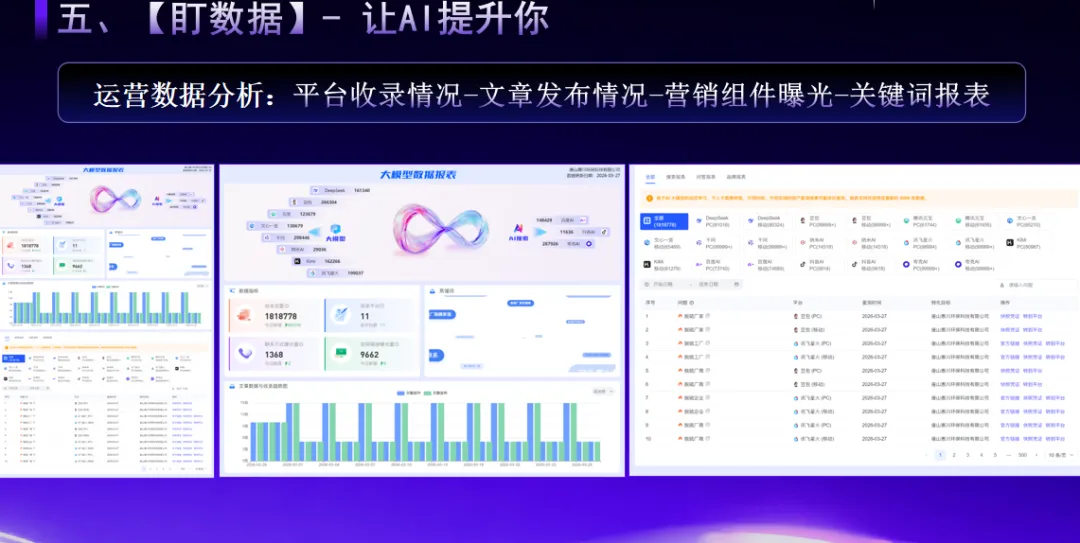Select the 豆包 移动 platform tile
Screen dimensions: 1080x543
(869, 221)
